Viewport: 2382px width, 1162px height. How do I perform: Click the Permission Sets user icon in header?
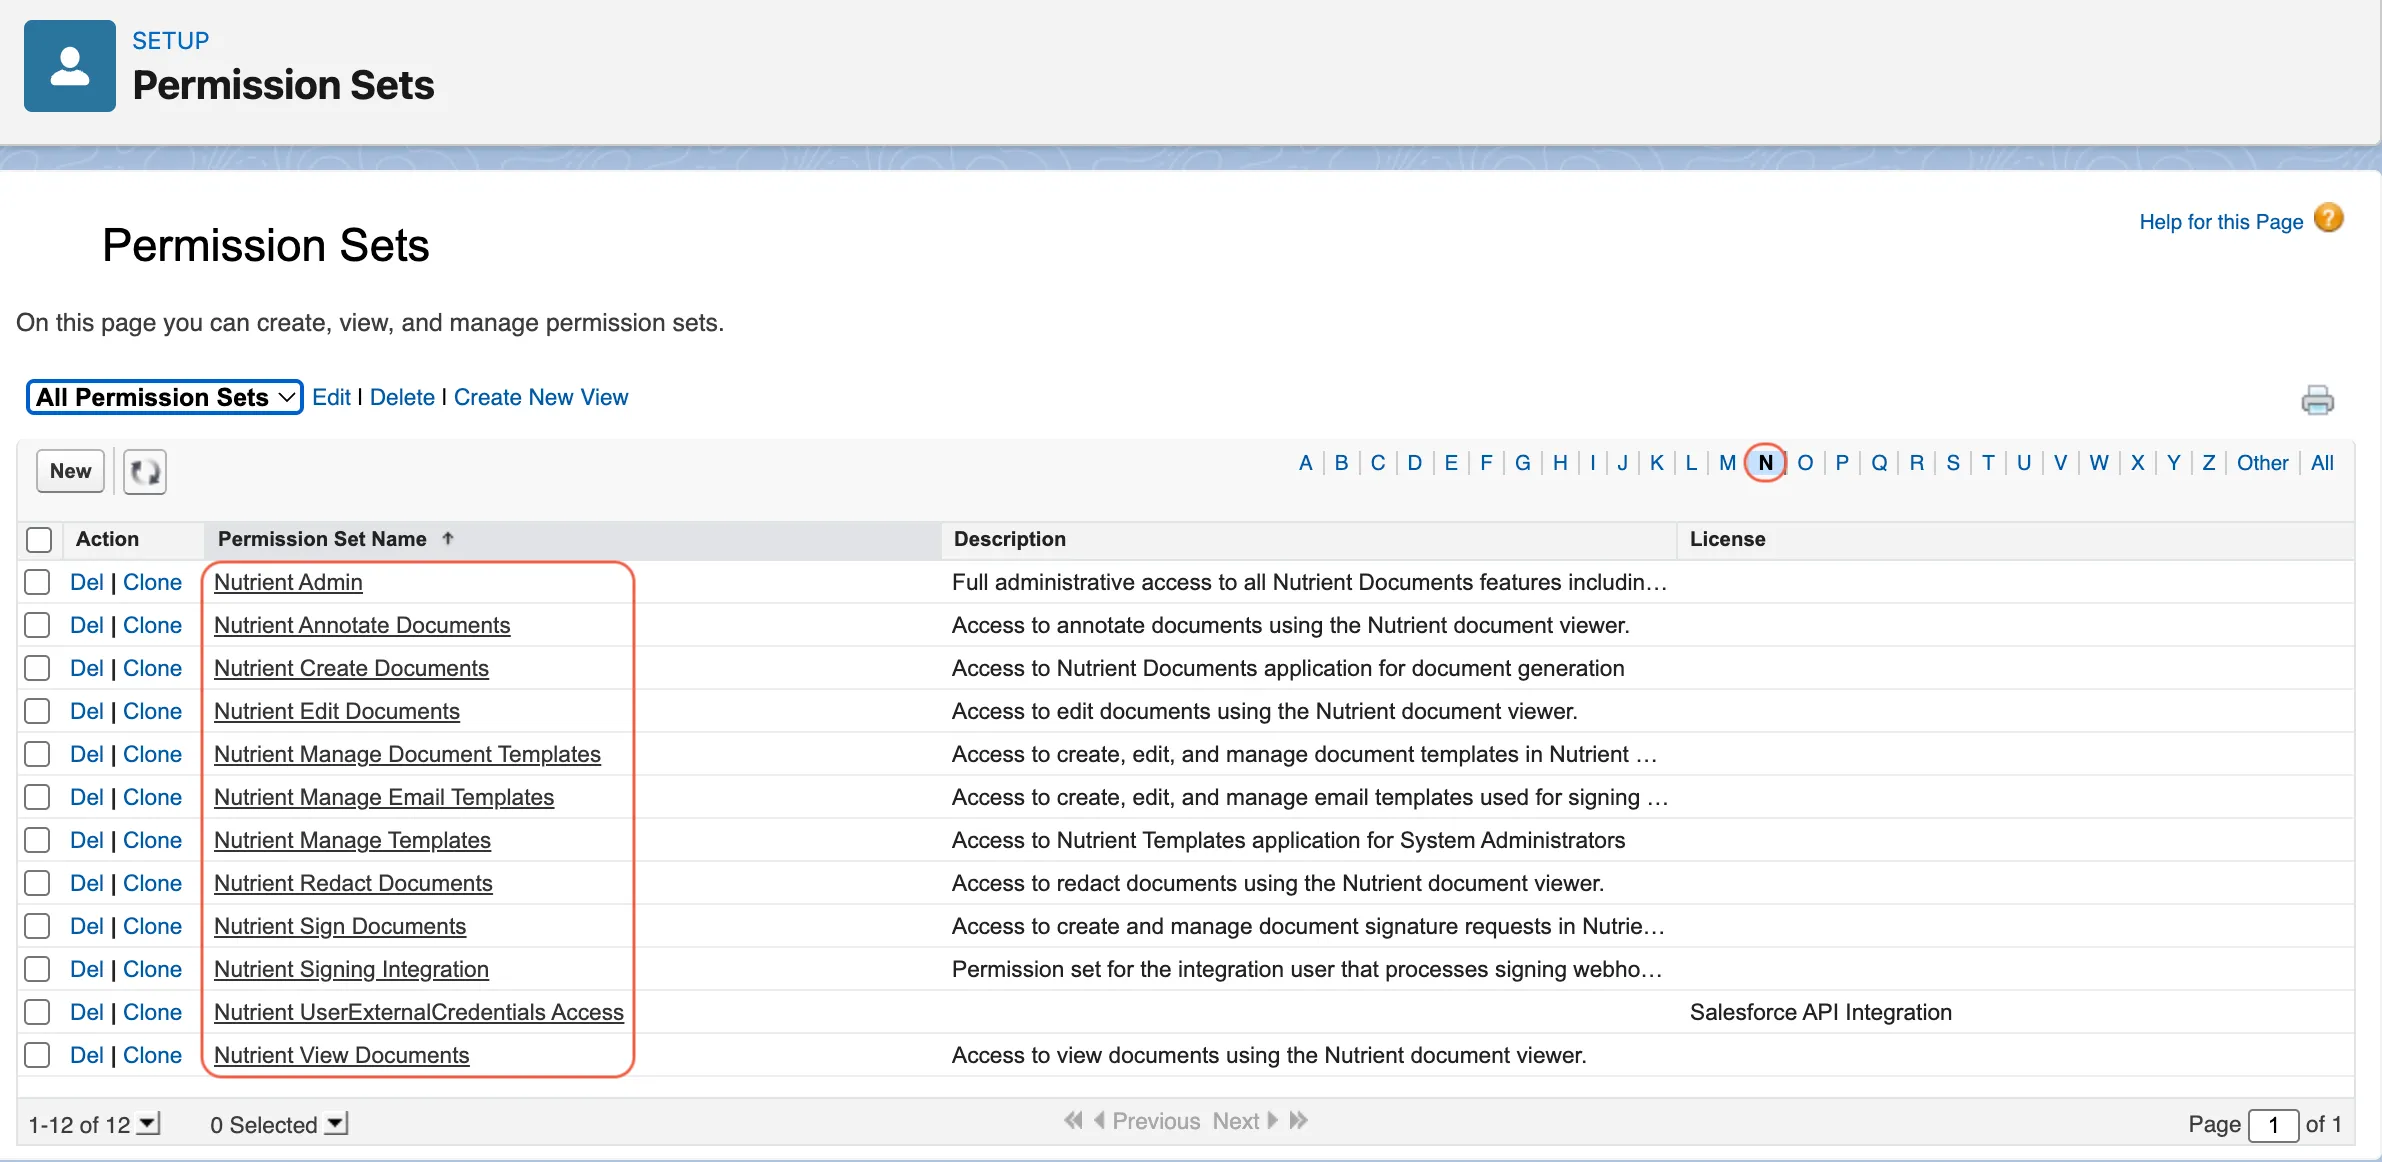[70, 66]
